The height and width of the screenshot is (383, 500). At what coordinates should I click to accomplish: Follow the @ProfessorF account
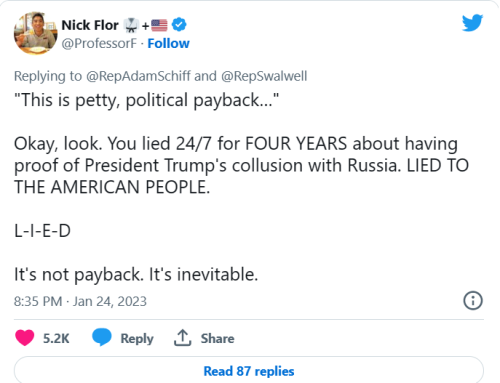[168, 43]
